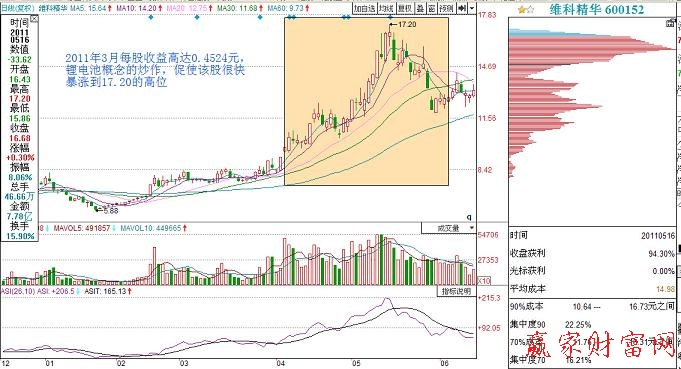Click the 维科精华 600152 stock title

coord(597,10)
